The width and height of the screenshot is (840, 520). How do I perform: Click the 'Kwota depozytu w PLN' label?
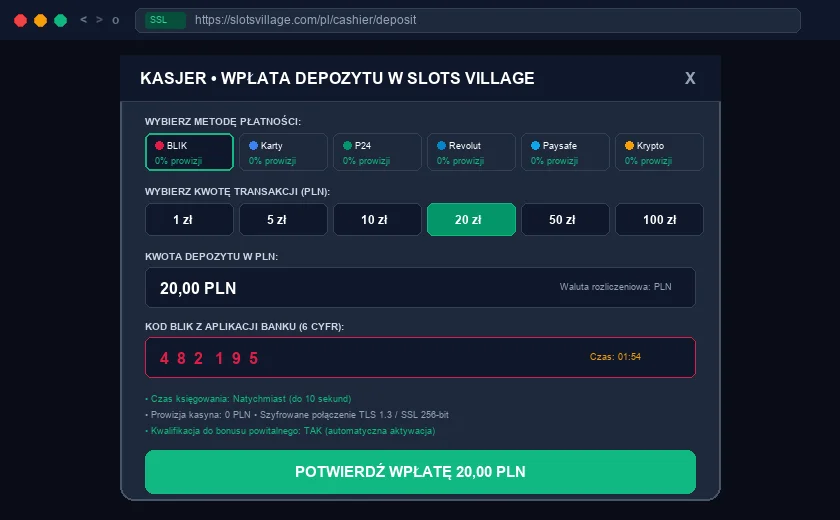coord(212,257)
